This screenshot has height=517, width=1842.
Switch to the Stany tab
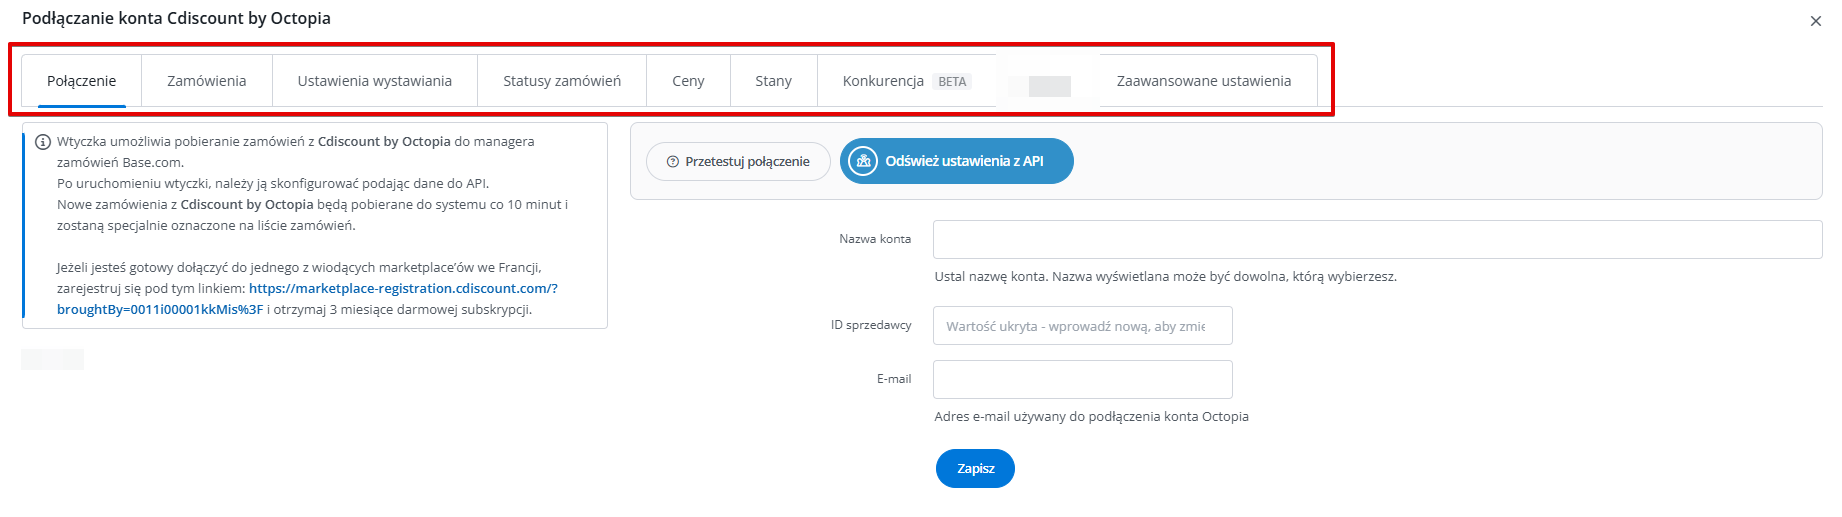[x=773, y=81]
